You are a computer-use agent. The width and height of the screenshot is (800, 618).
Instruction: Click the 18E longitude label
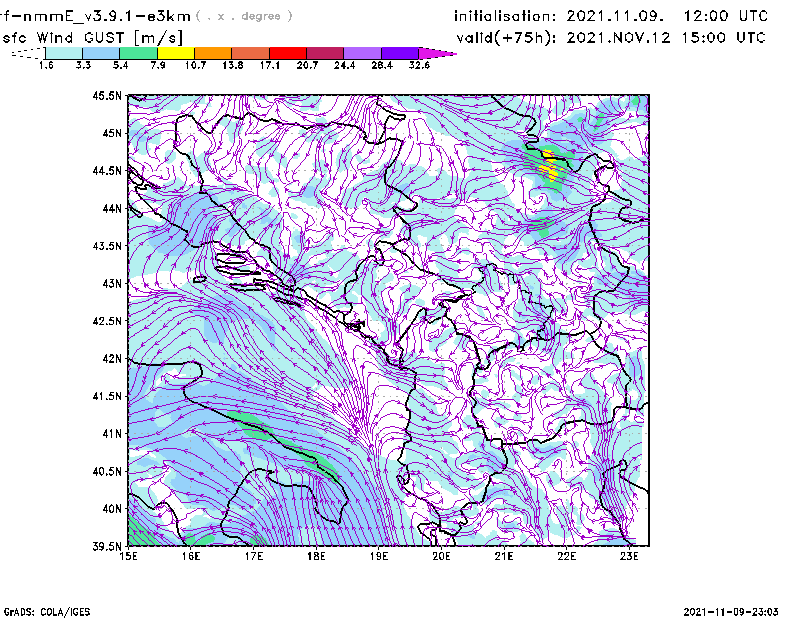(x=316, y=556)
